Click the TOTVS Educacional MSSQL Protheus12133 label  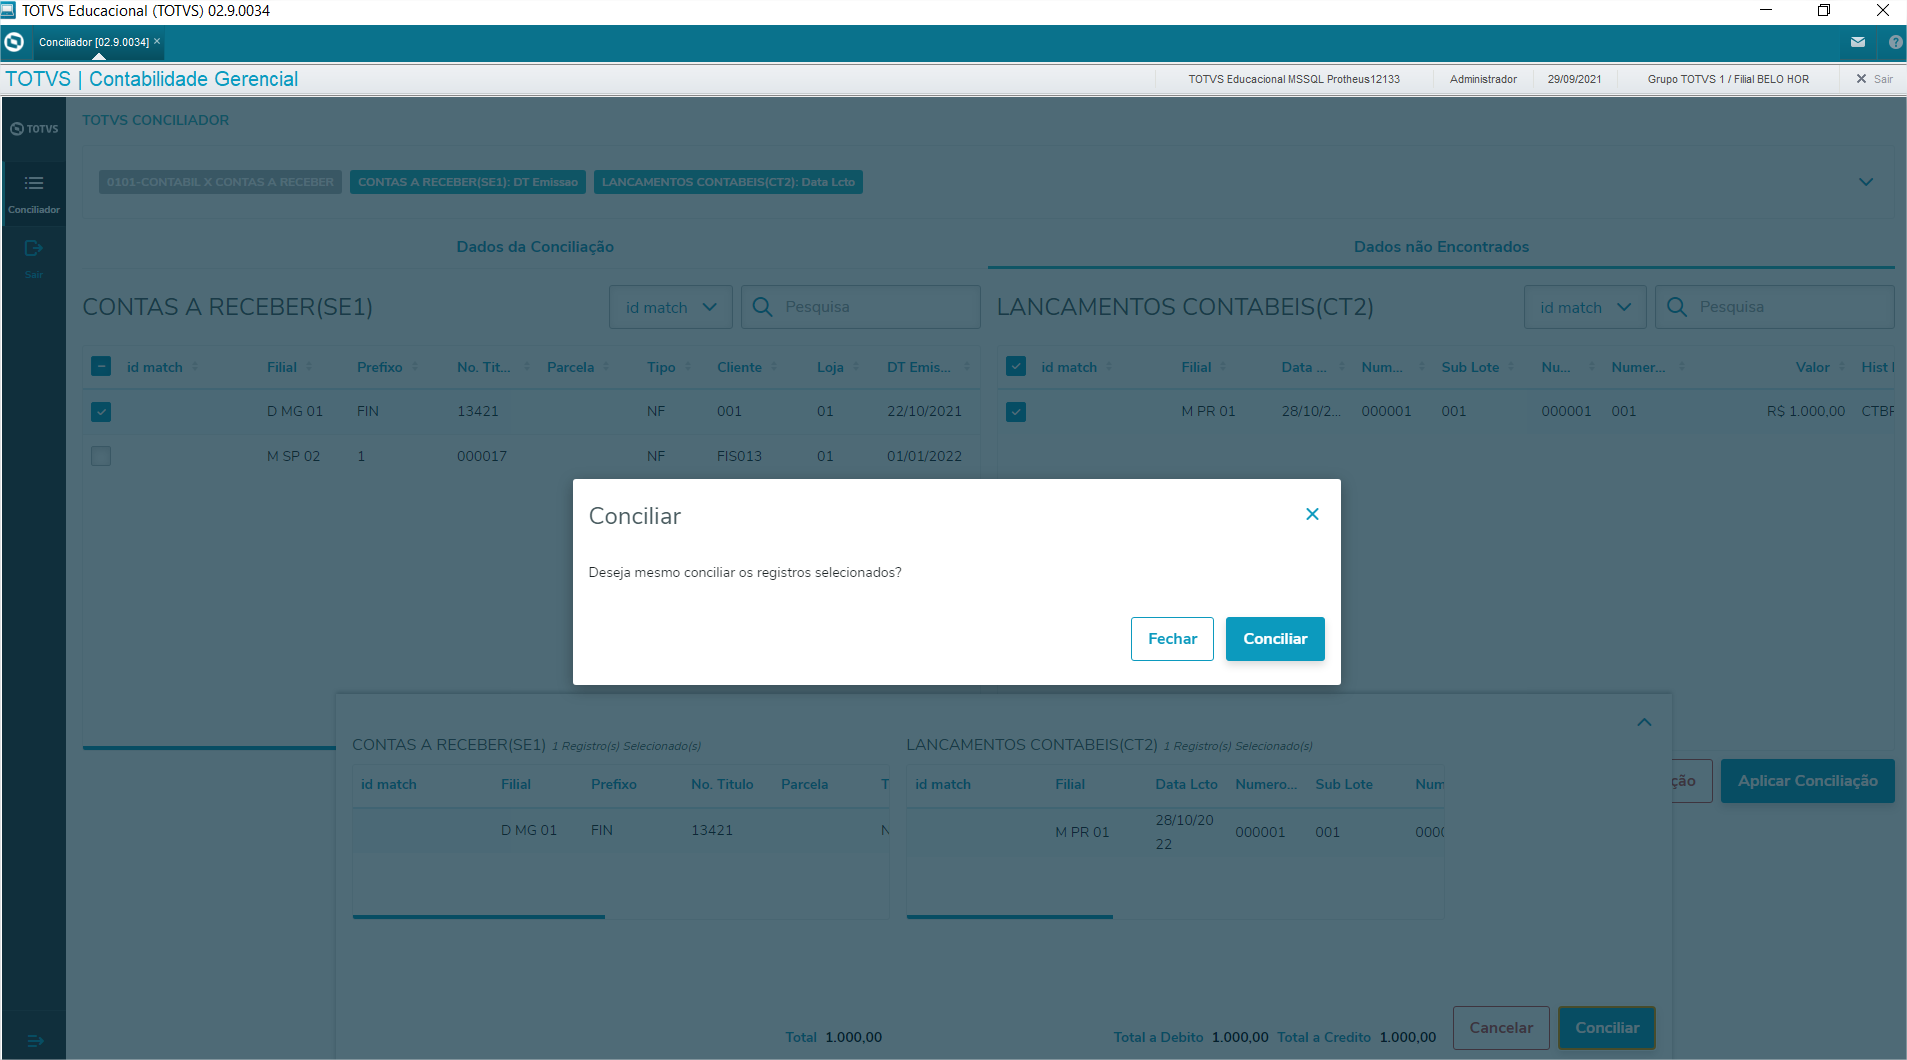click(1294, 79)
